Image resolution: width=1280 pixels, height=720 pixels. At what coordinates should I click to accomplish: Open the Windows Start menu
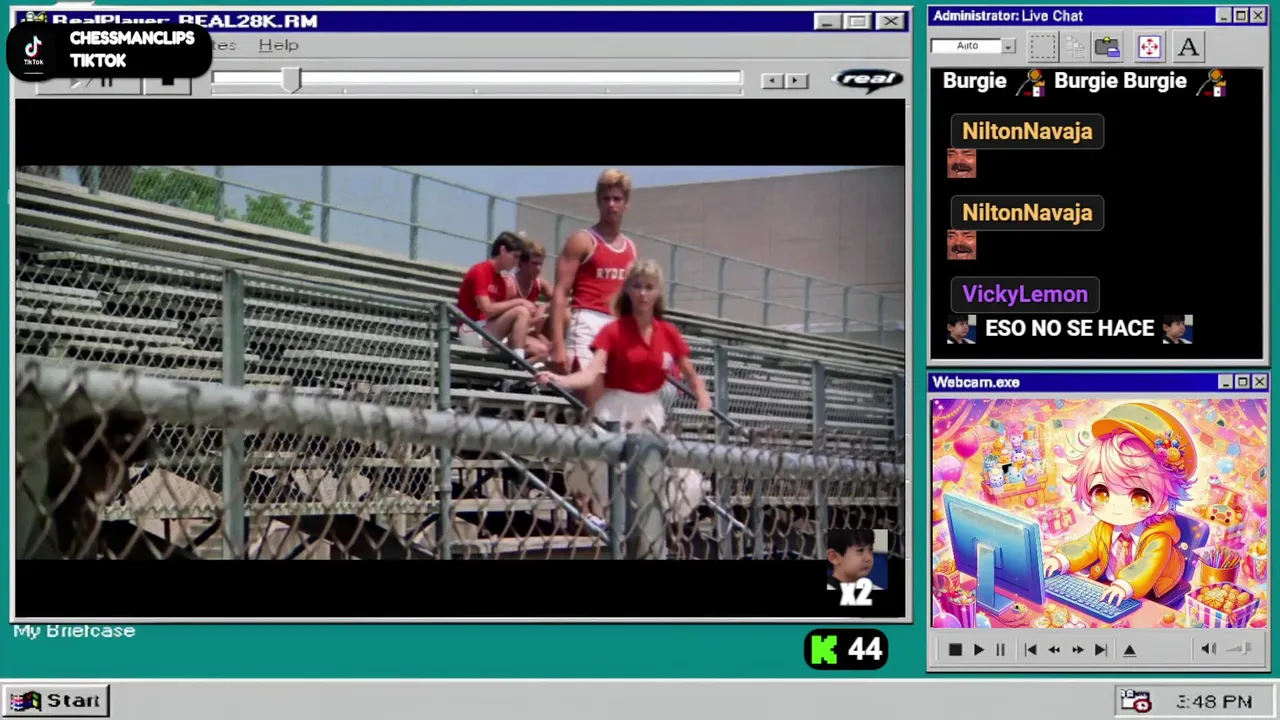56,700
